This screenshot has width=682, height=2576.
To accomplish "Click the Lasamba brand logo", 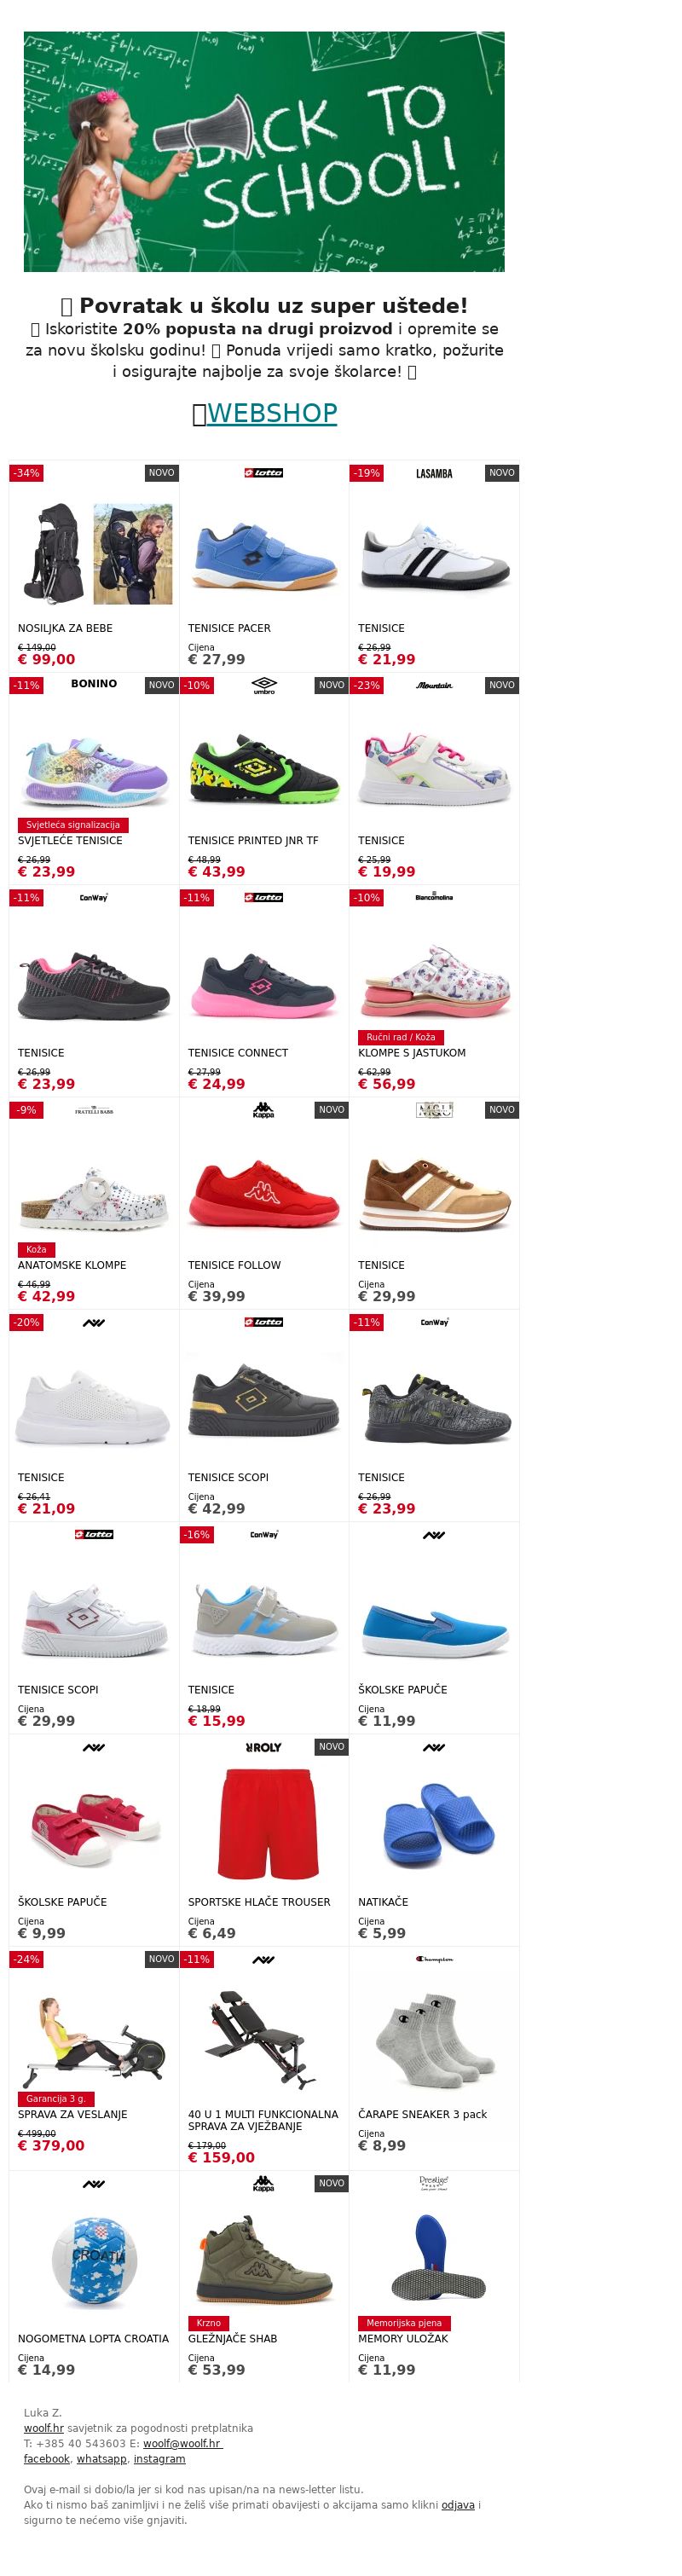I will point(434,473).
